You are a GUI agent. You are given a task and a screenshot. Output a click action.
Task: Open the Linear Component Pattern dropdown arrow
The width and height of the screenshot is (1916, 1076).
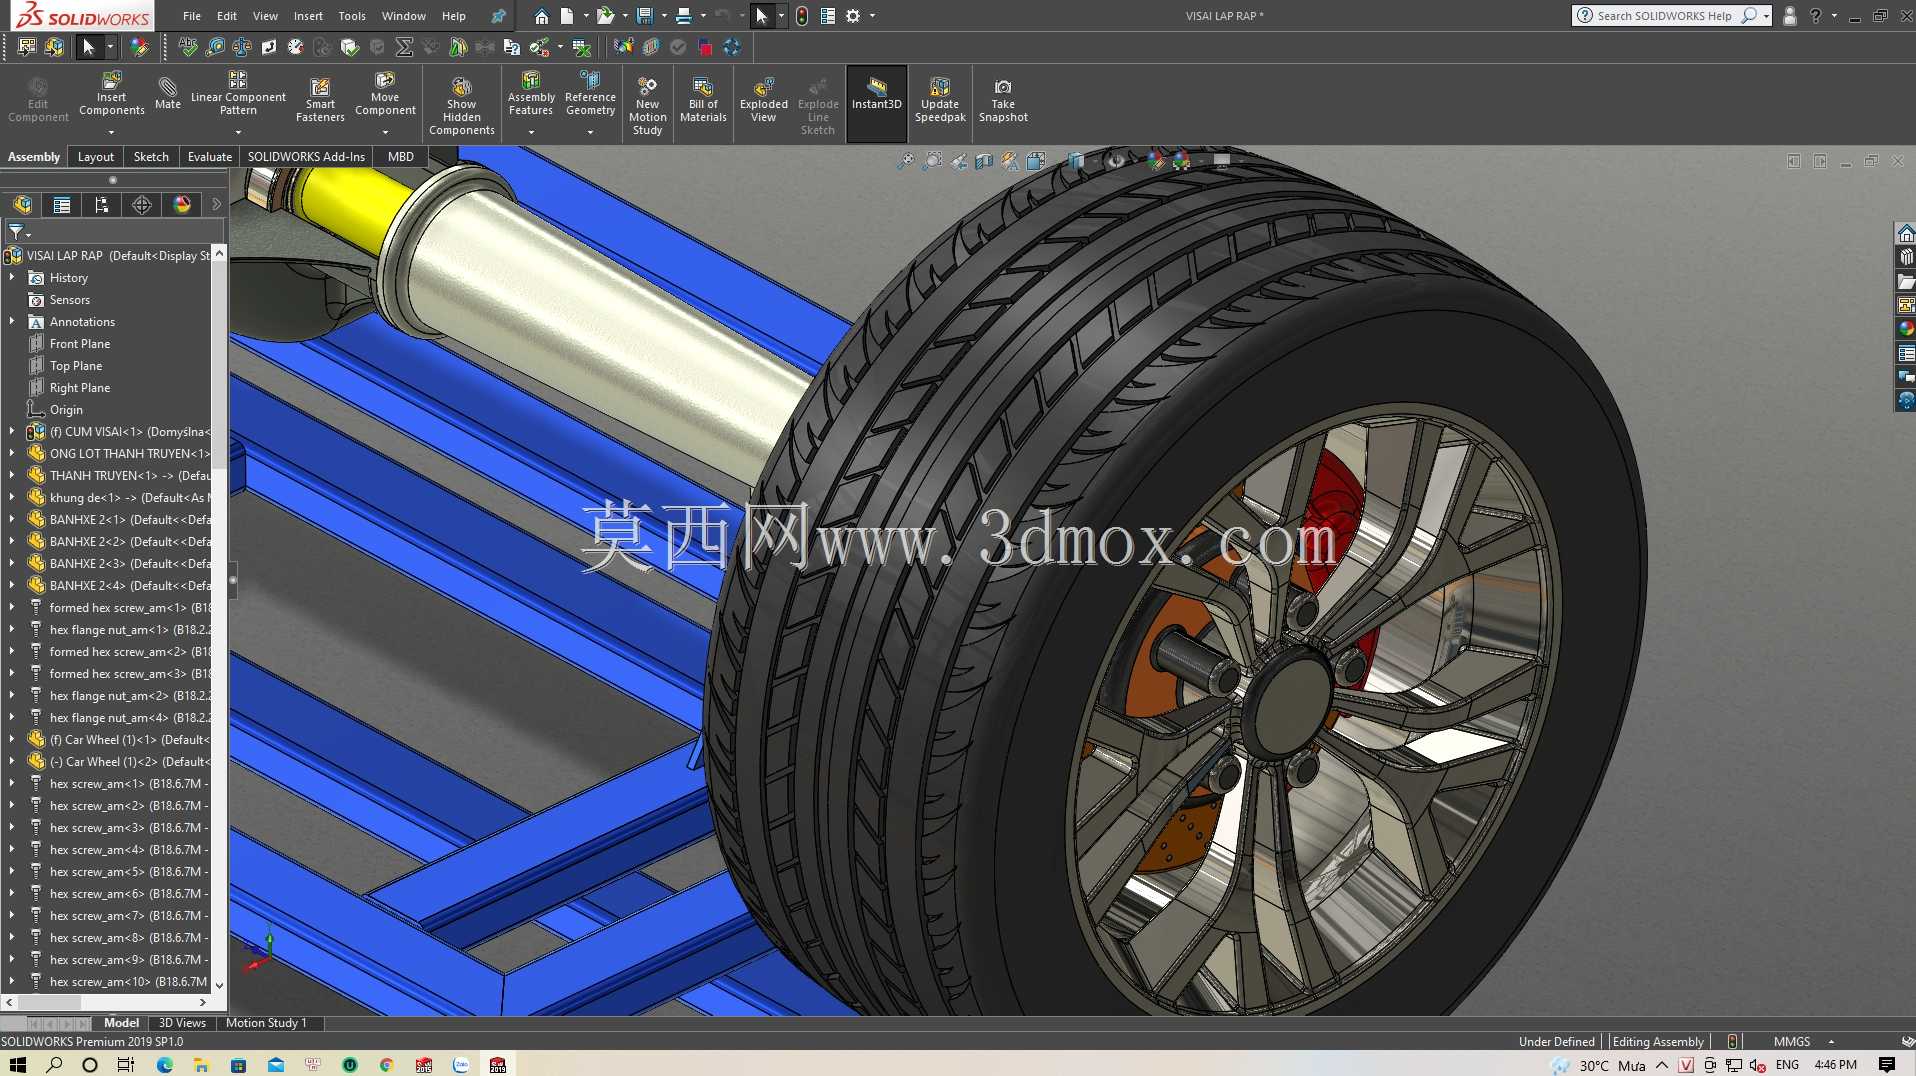coord(238,132)
